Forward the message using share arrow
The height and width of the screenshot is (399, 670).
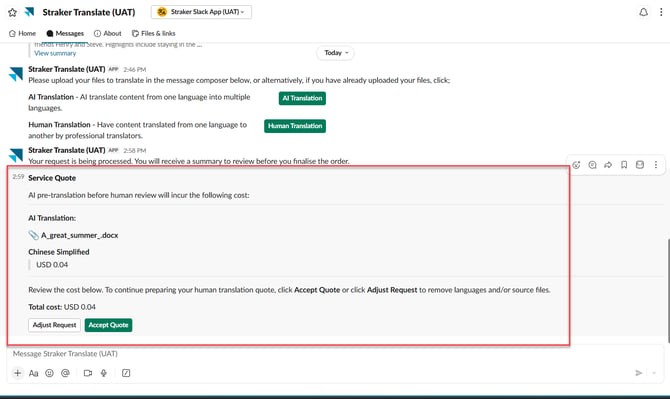pos(608,165)
